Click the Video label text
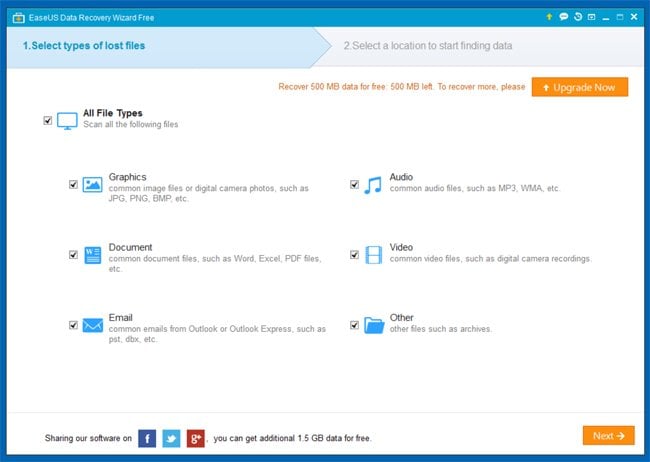This screenshot has width=650, height=462. point(401,248)
